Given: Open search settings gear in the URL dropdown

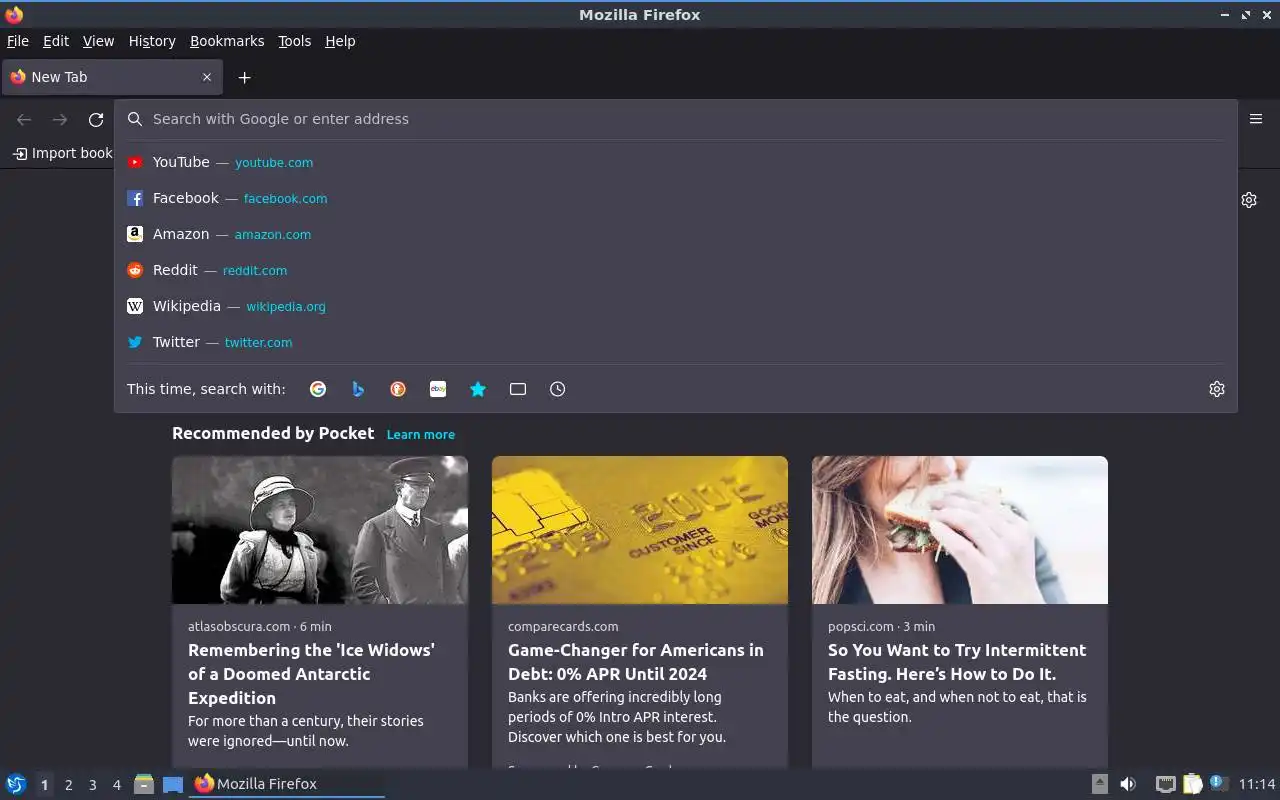Looking at the screenshot, I should coord(1217,389).
